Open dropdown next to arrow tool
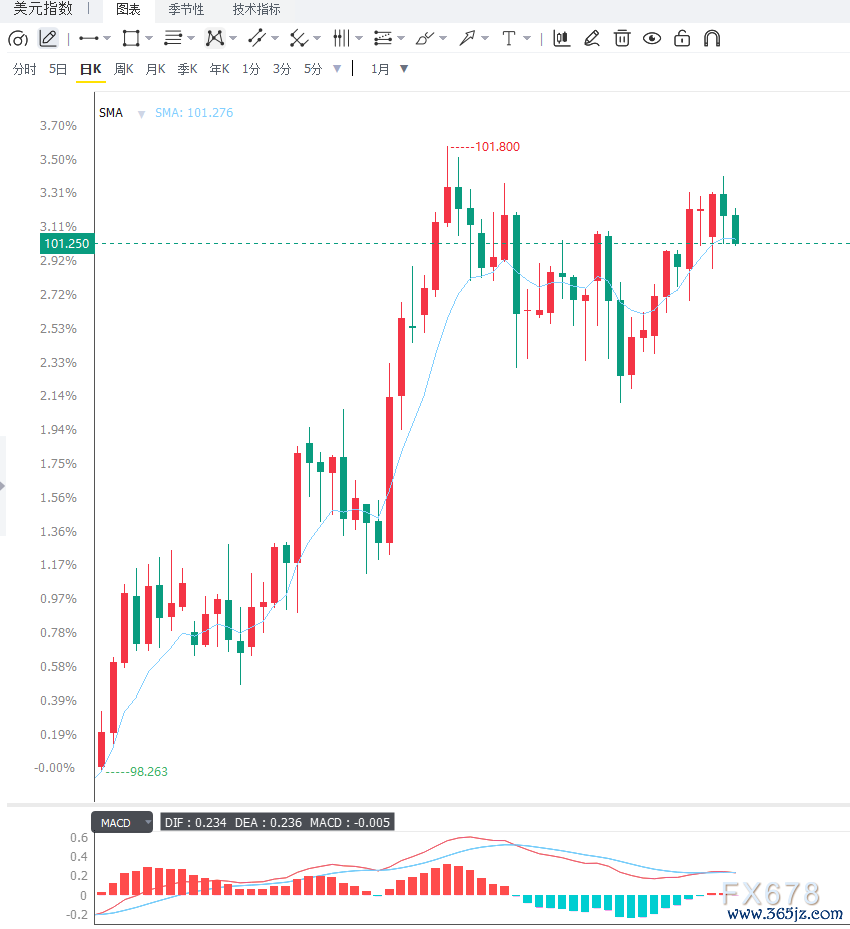This screenshot has width=850, height=929. coord(485,39)
